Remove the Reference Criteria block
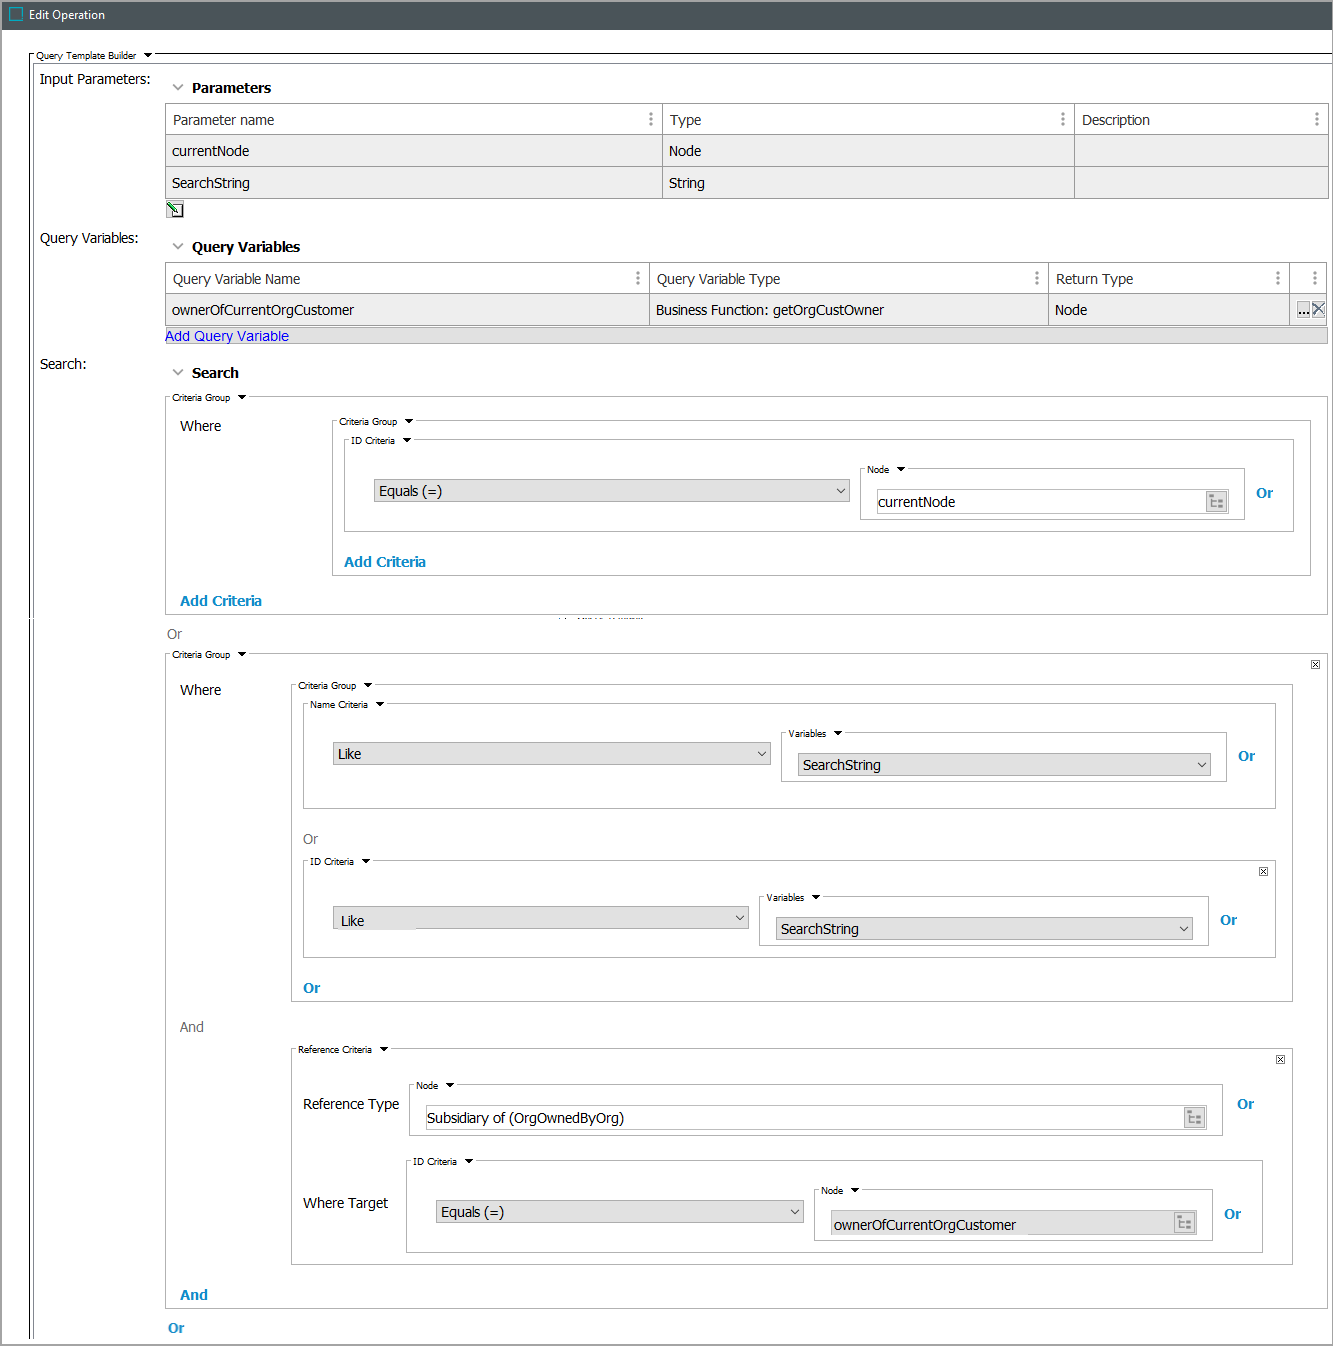1333x1346 pixels. tap(1280, 1059)
